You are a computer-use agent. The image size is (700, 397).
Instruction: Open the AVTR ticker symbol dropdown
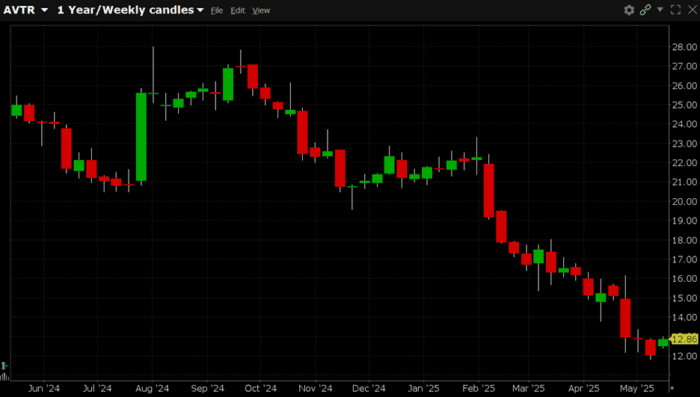(25, 10)
